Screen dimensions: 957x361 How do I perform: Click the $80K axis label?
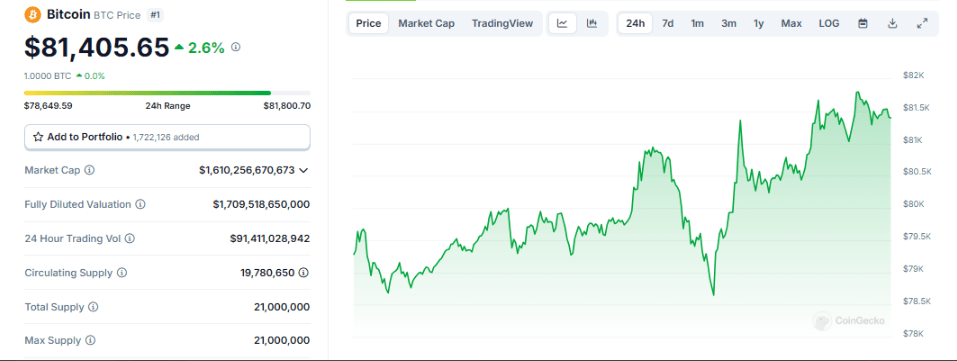pyautogui.click(x=913, y=204)
